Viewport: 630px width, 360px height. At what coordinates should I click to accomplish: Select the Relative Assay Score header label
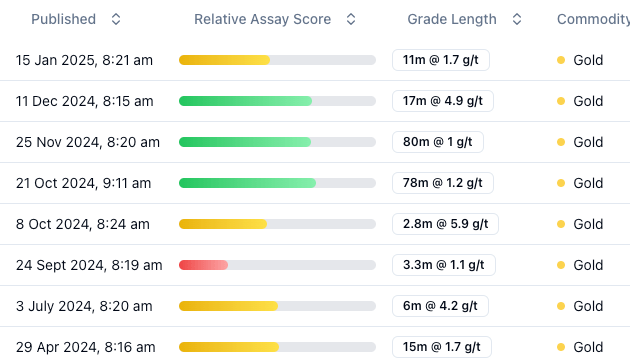click(x=262, y=19)
